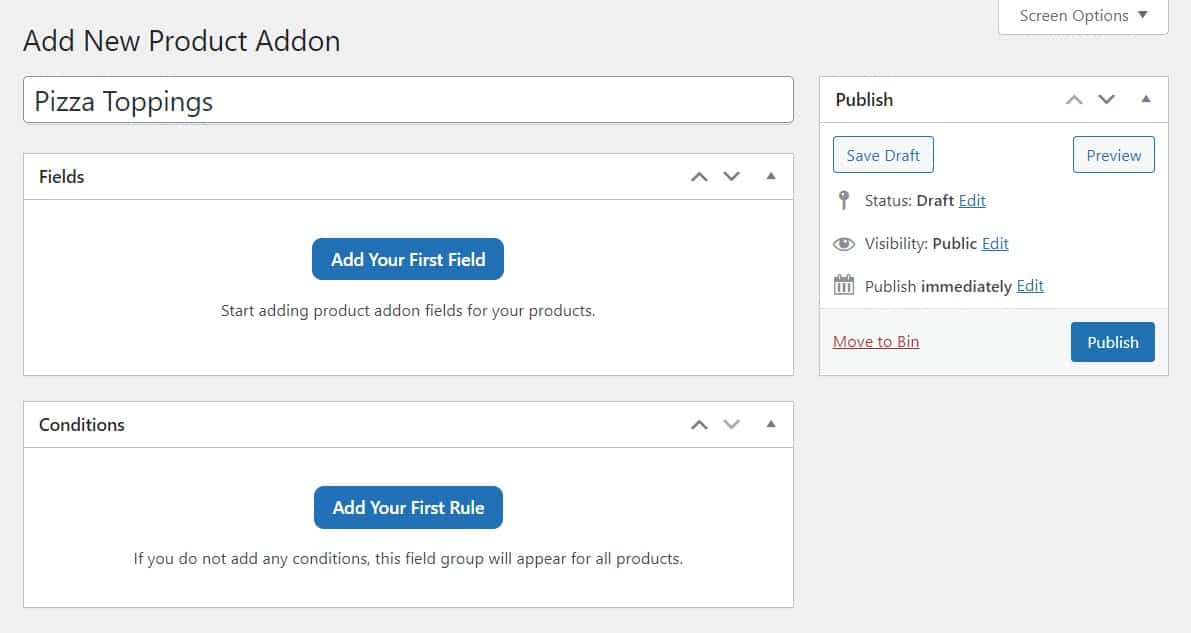Collapse the Fields panel triangle toggle
1191x633 pixels.
(x=770, y=176)
